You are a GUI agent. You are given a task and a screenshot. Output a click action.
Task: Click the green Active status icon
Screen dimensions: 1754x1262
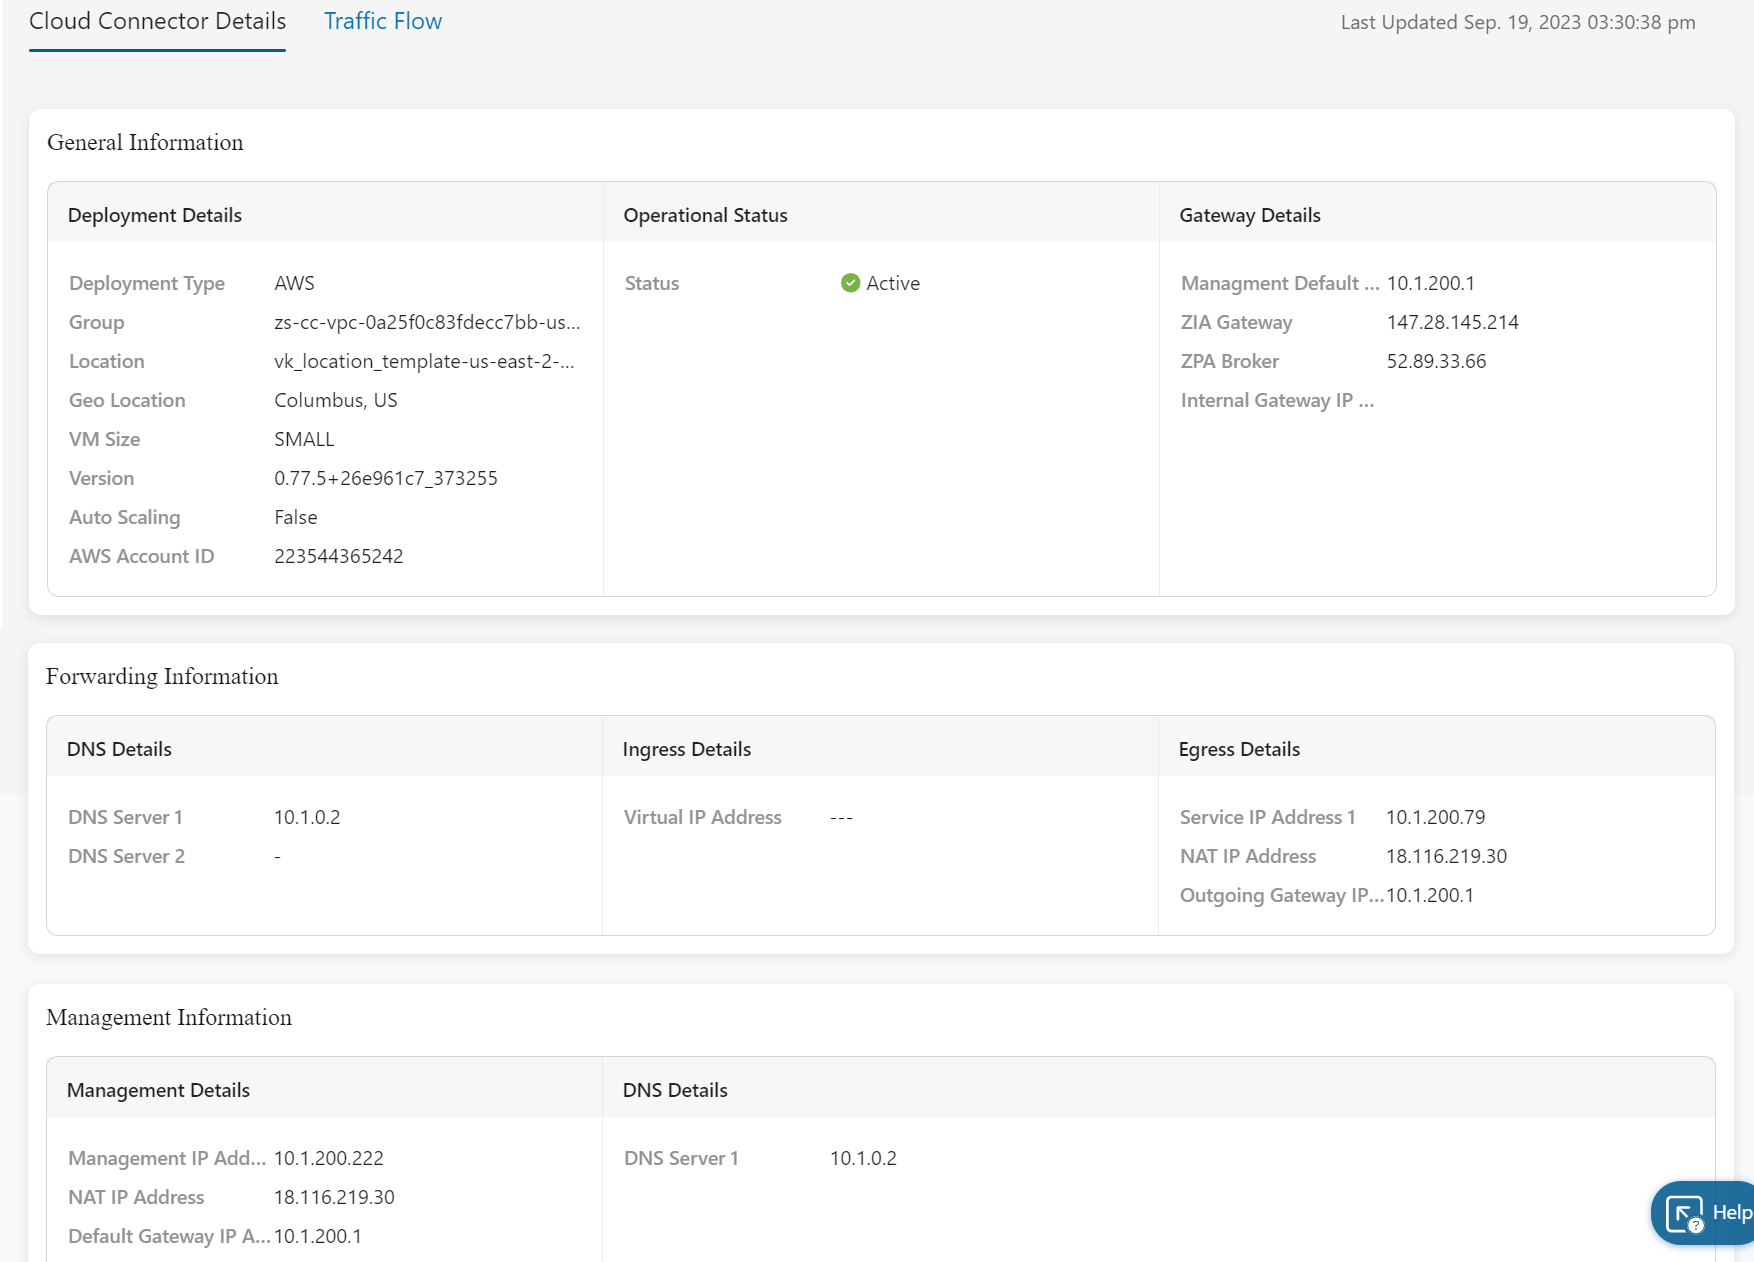pyautogui.click(x=851, y=283)
